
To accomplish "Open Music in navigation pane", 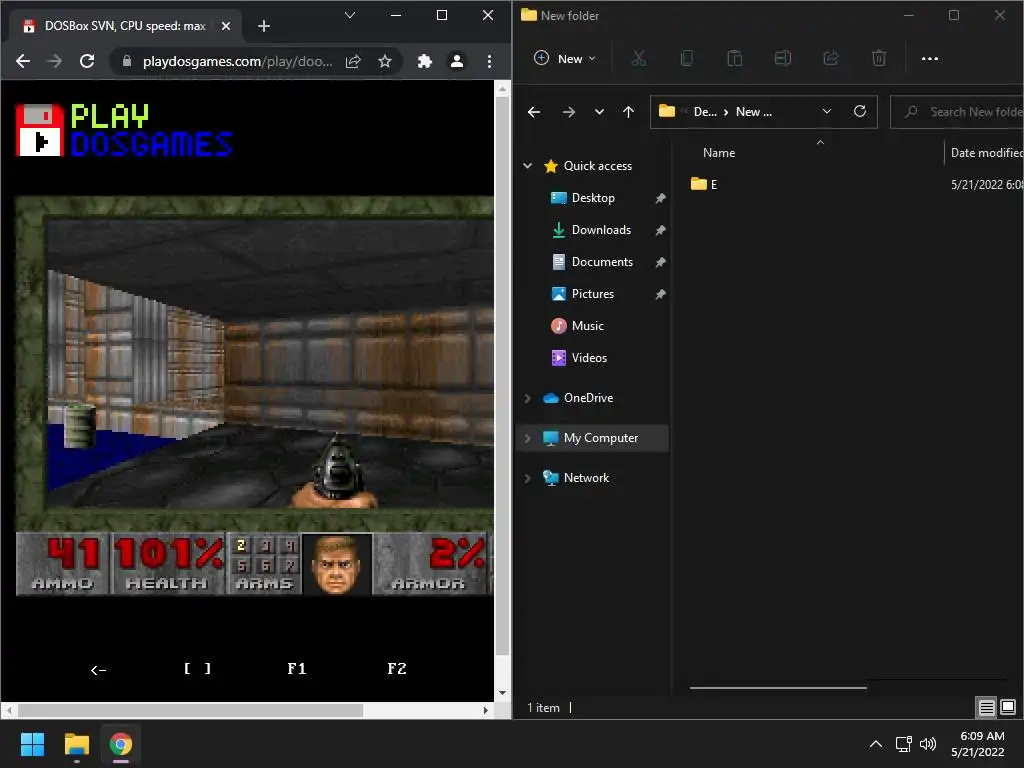I will pos(587,326).
